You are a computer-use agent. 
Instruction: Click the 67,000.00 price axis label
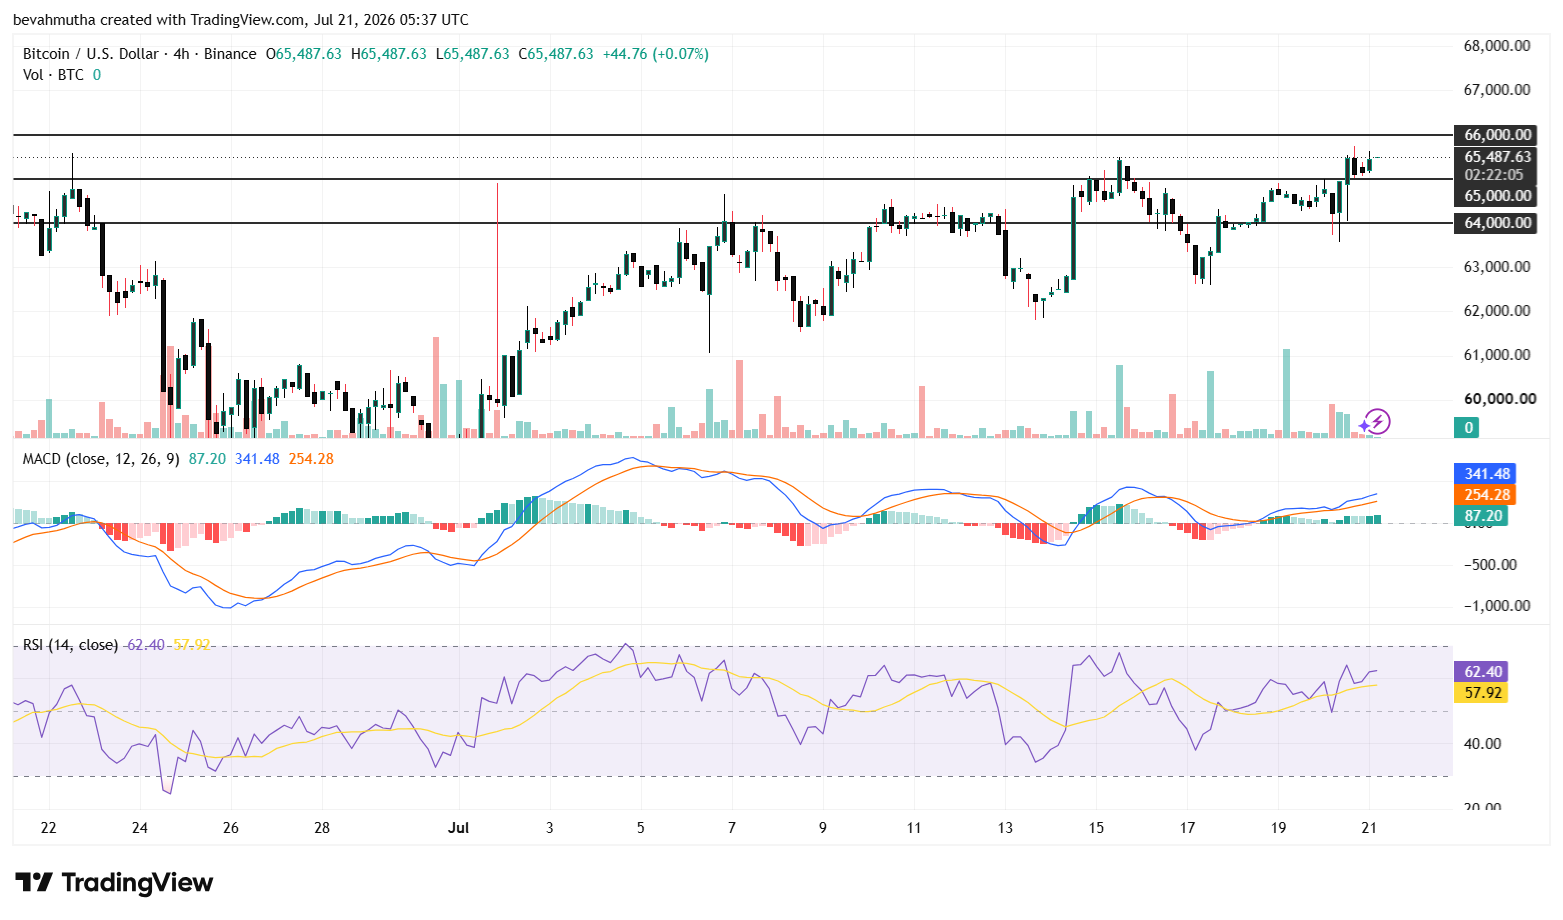click(1497, 90)
